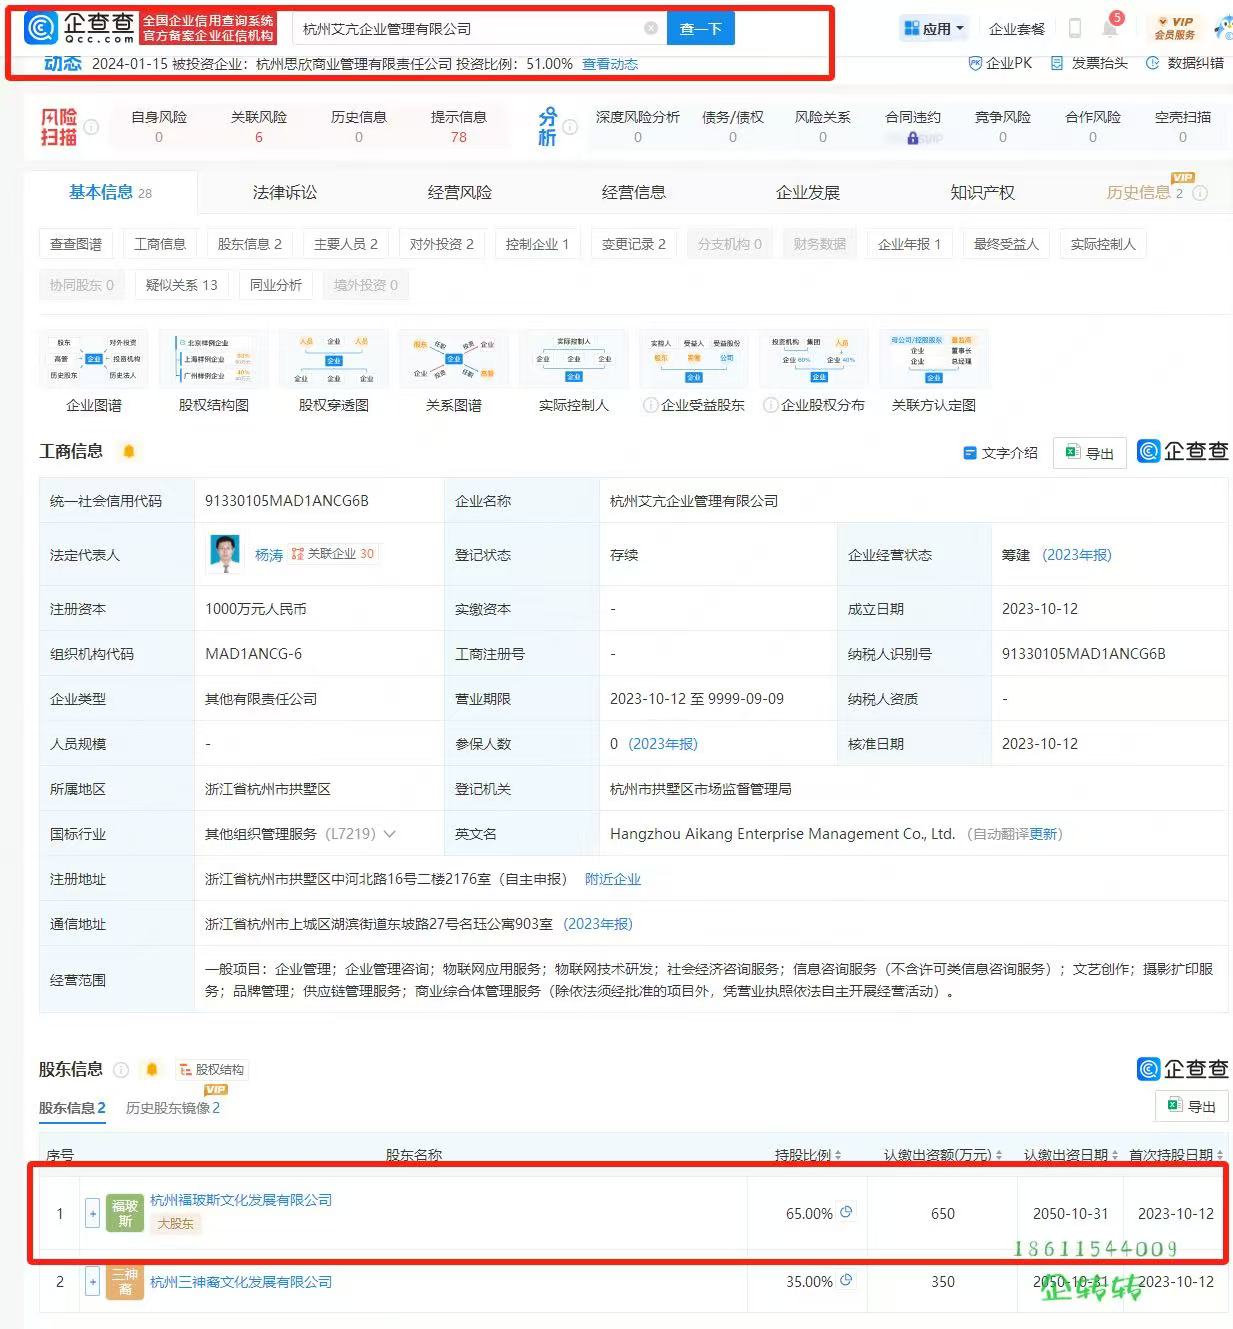This screenshot has width=1233, height=1329.
Task: Click the Qcc.com logo
Action: 80,28
